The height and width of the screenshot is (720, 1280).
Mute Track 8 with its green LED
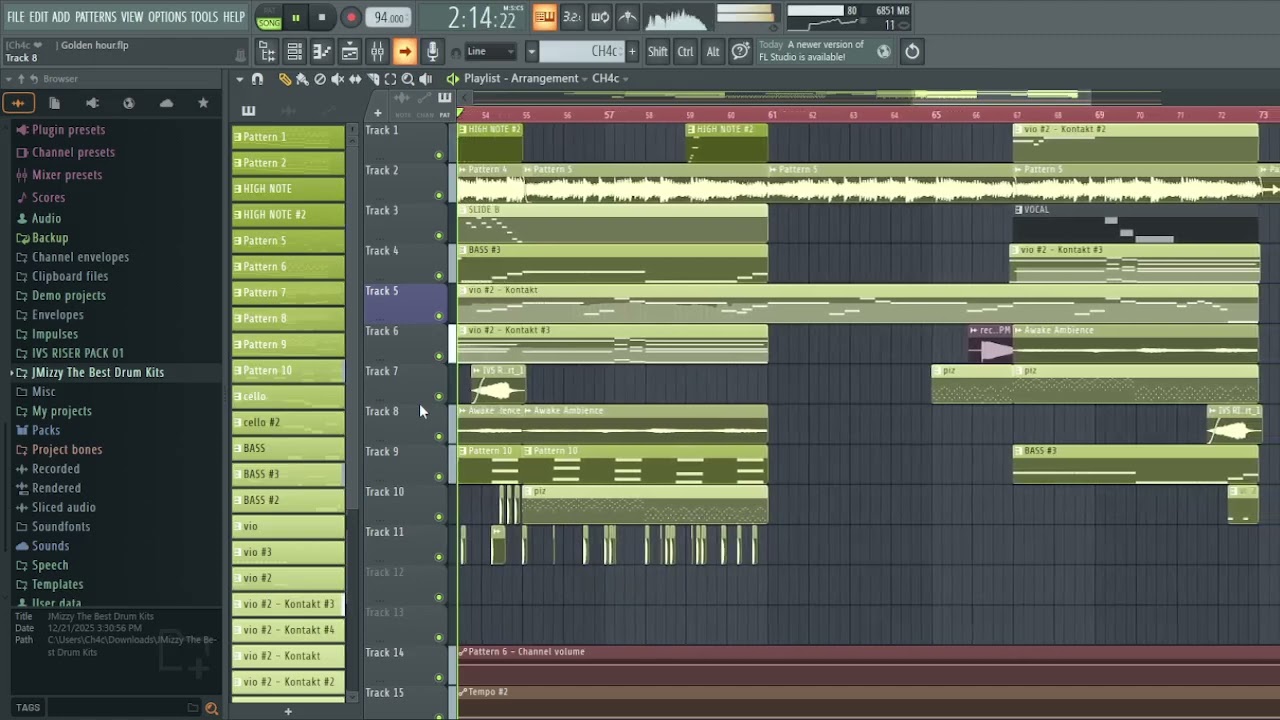[x=439, y=437]
